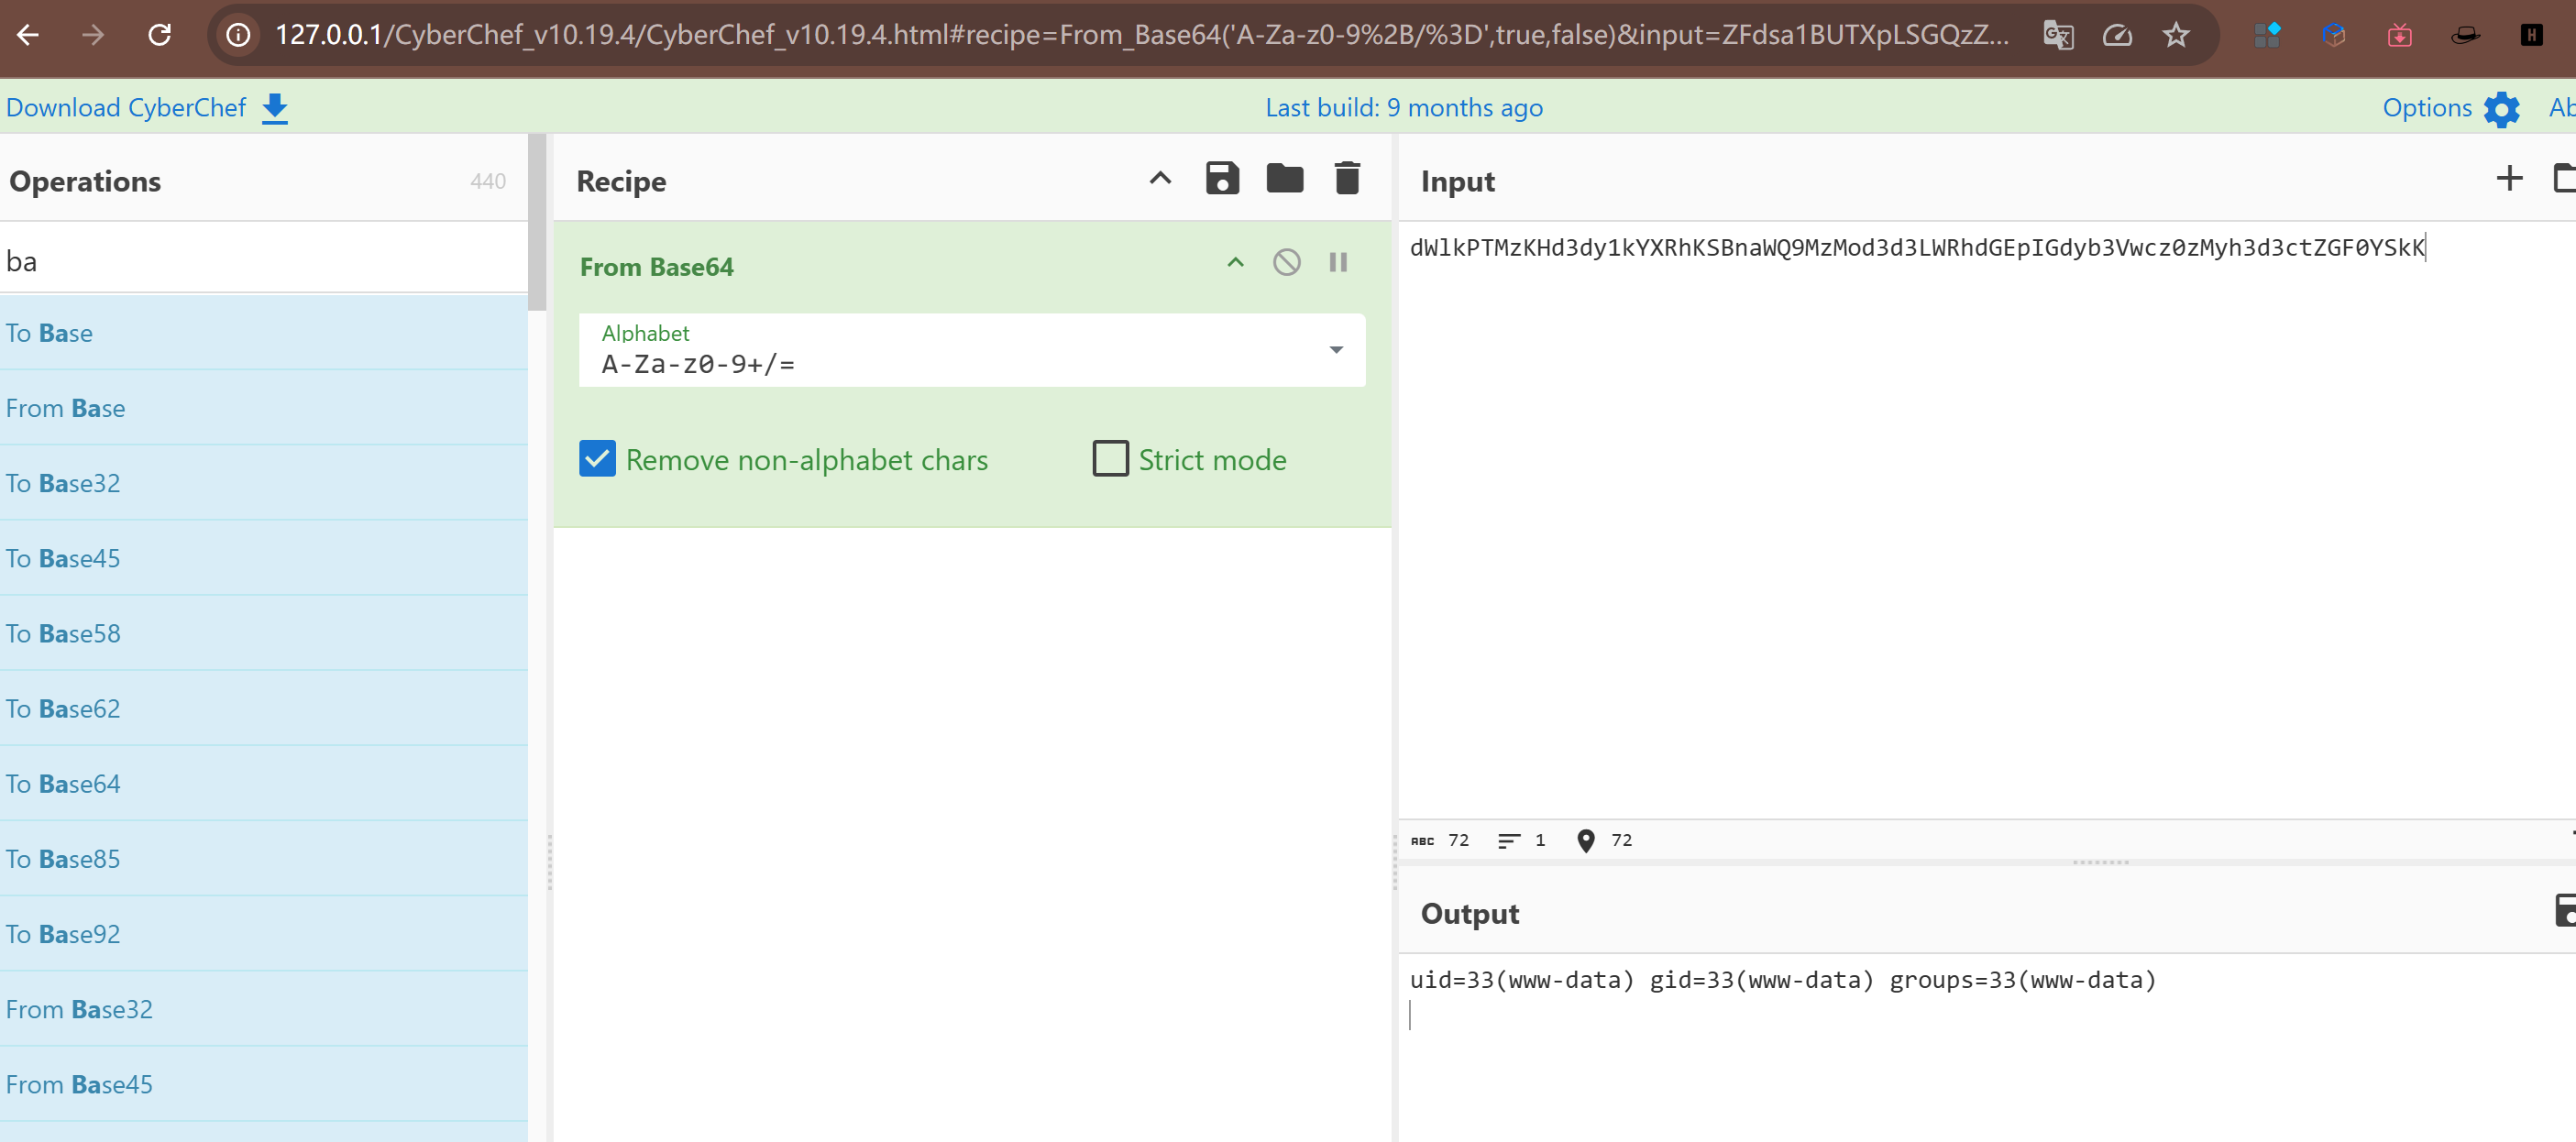Select To Base45 operation
This screenshot has height=1142, width=2576.
pyautogui.click(x=264, y=558)
